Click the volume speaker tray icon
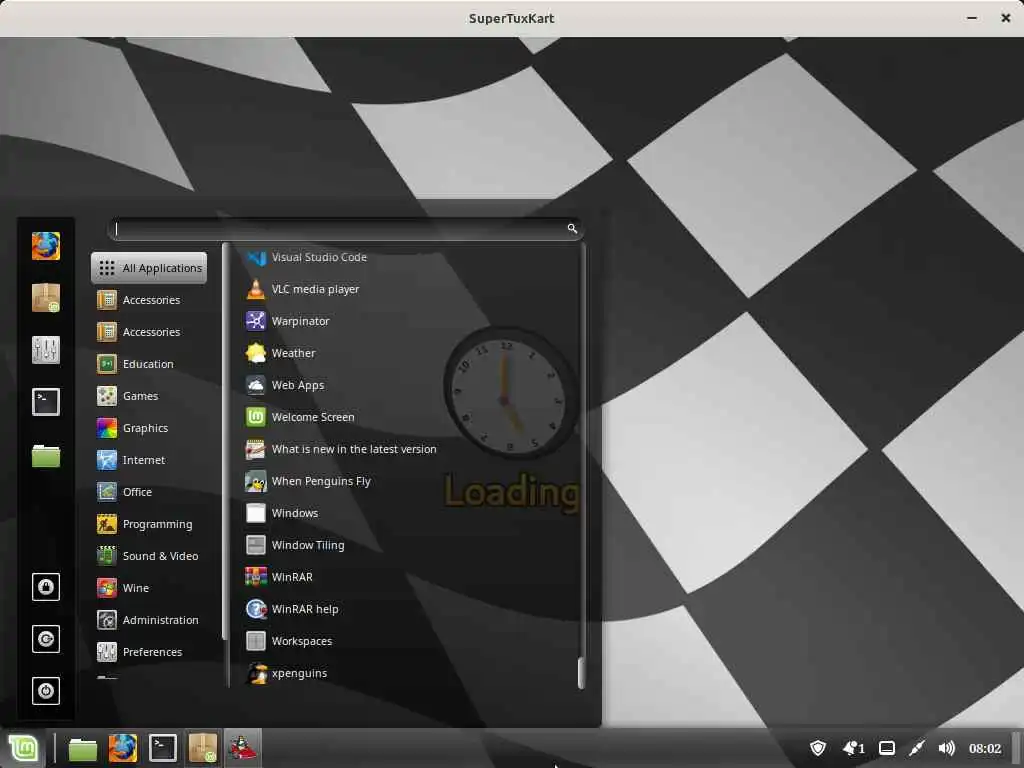The height and width of the screenshot is (768, 1024). [x=946, y=748]
